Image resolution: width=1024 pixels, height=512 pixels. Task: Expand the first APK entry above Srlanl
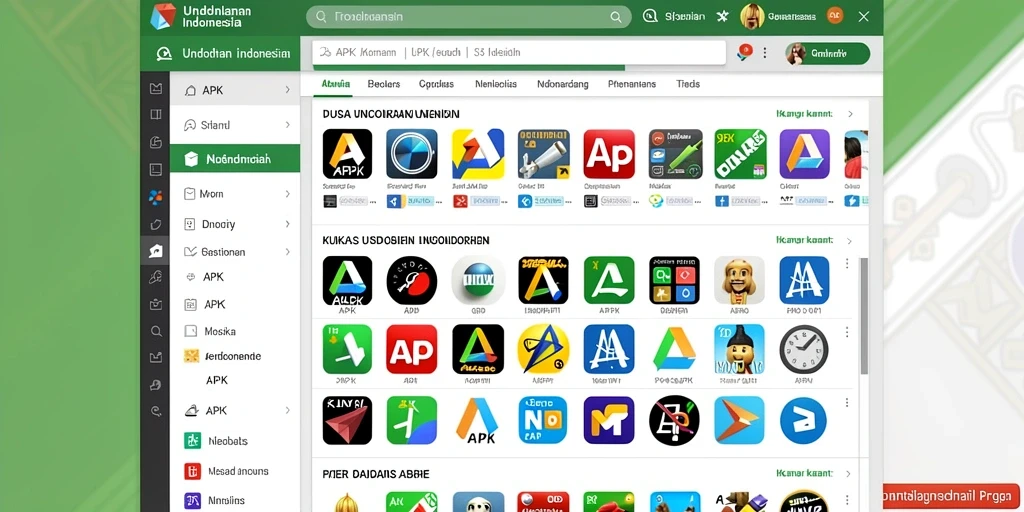[x=287, y=90]
